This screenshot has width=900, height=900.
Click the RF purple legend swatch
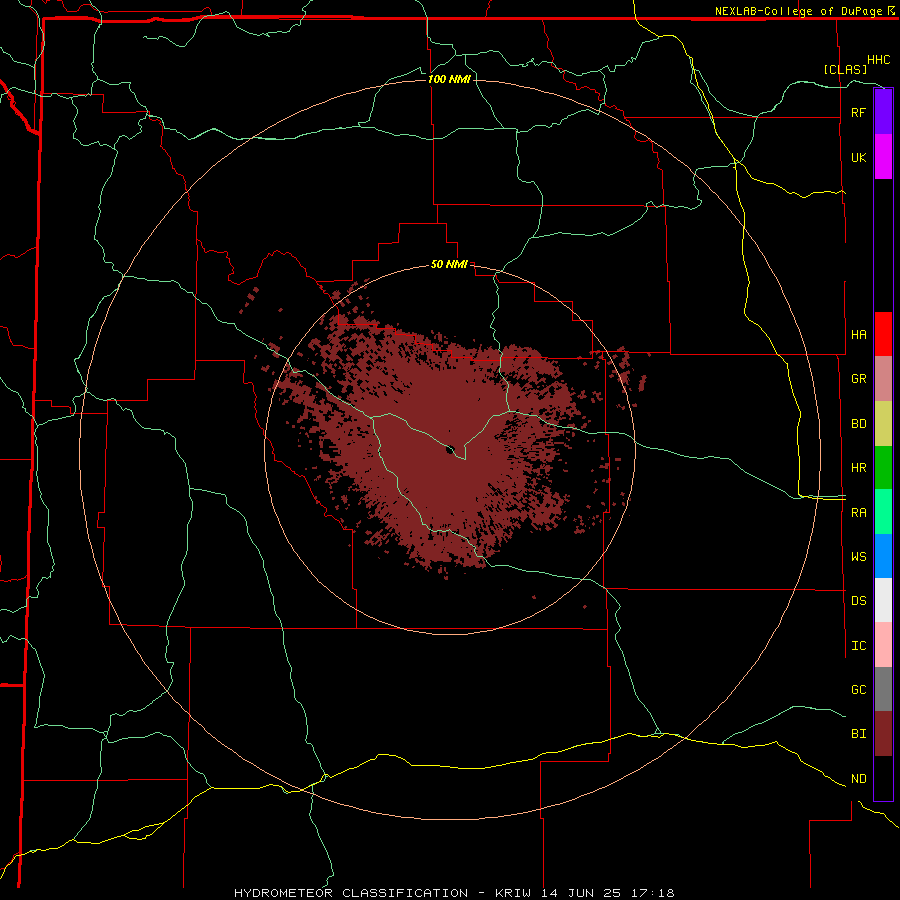click(x=883, y=112)
